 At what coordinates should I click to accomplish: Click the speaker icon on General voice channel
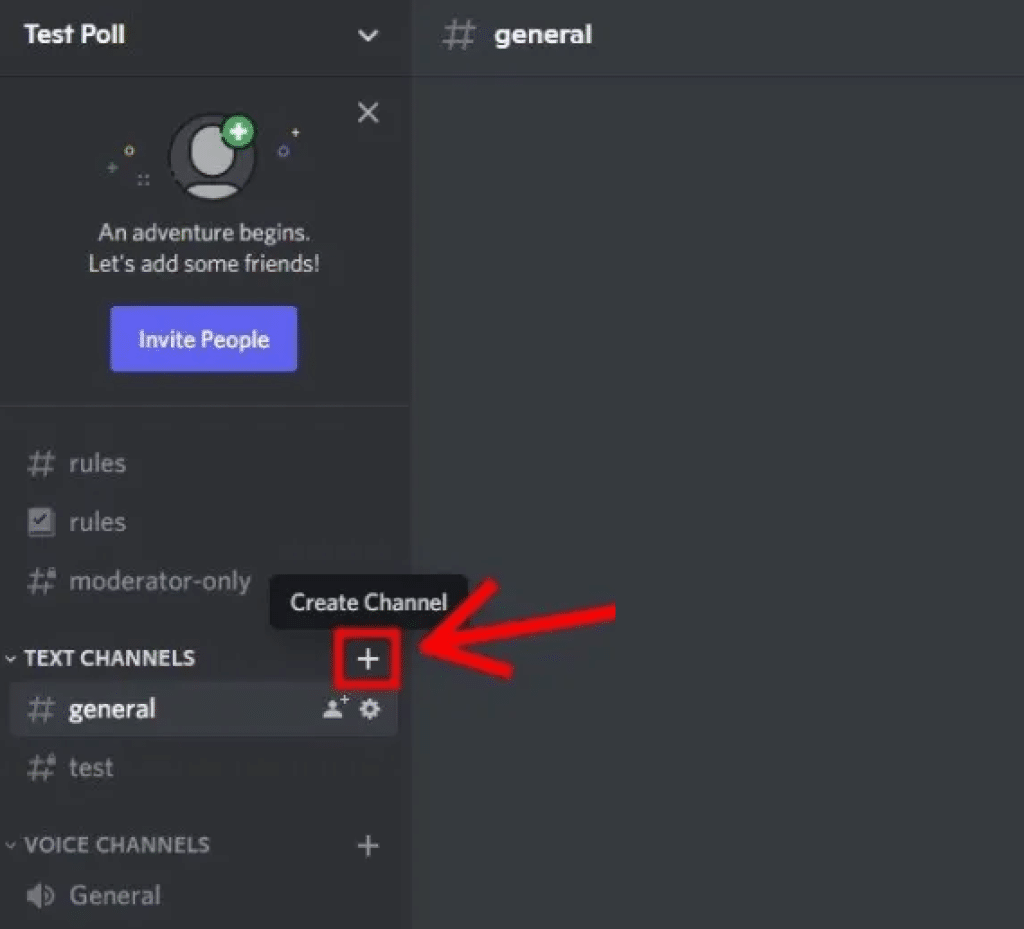coord(38,895)
